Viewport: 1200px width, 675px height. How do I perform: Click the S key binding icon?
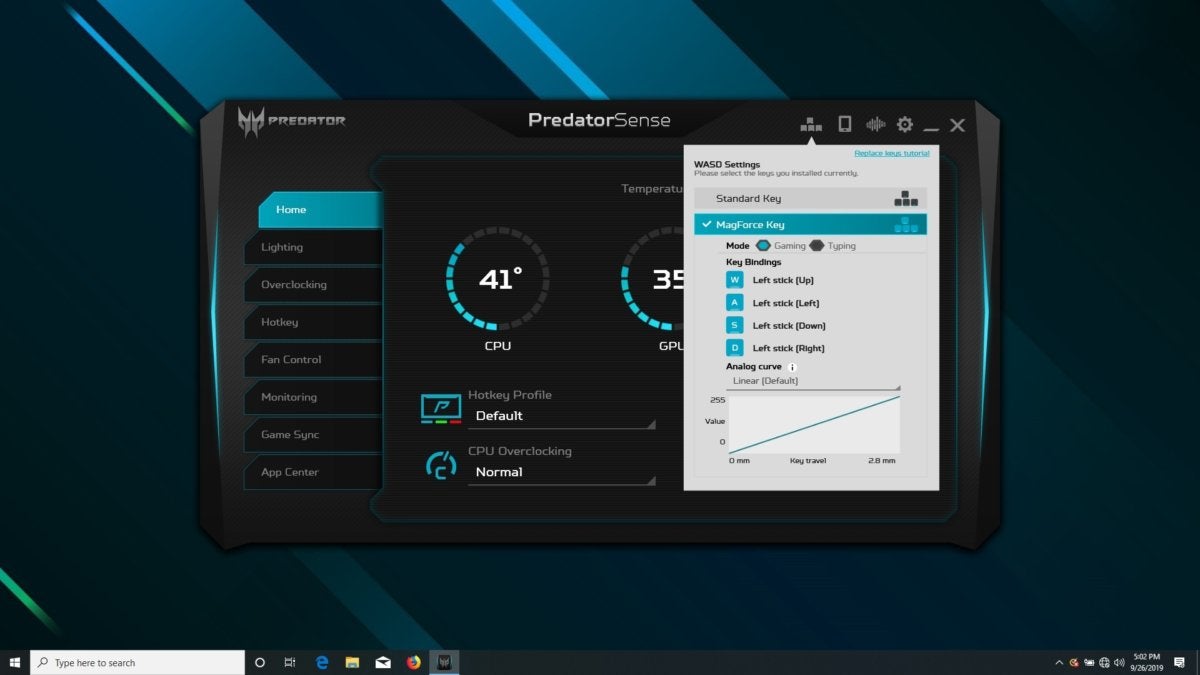735,325
